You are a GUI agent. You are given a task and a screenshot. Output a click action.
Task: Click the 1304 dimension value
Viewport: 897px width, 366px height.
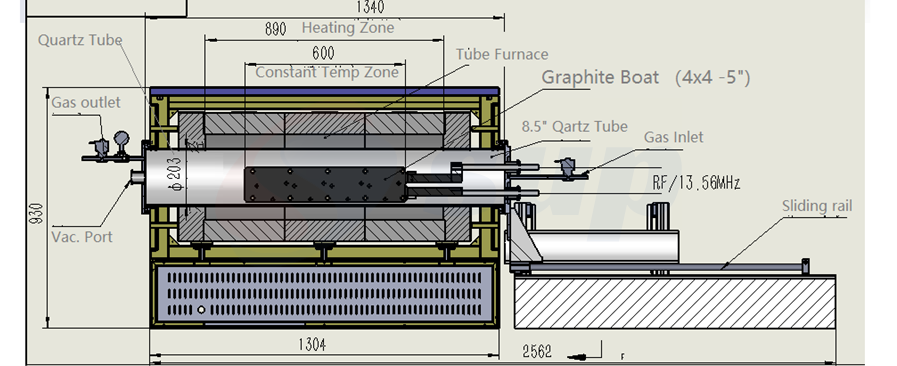coord(312,345)
